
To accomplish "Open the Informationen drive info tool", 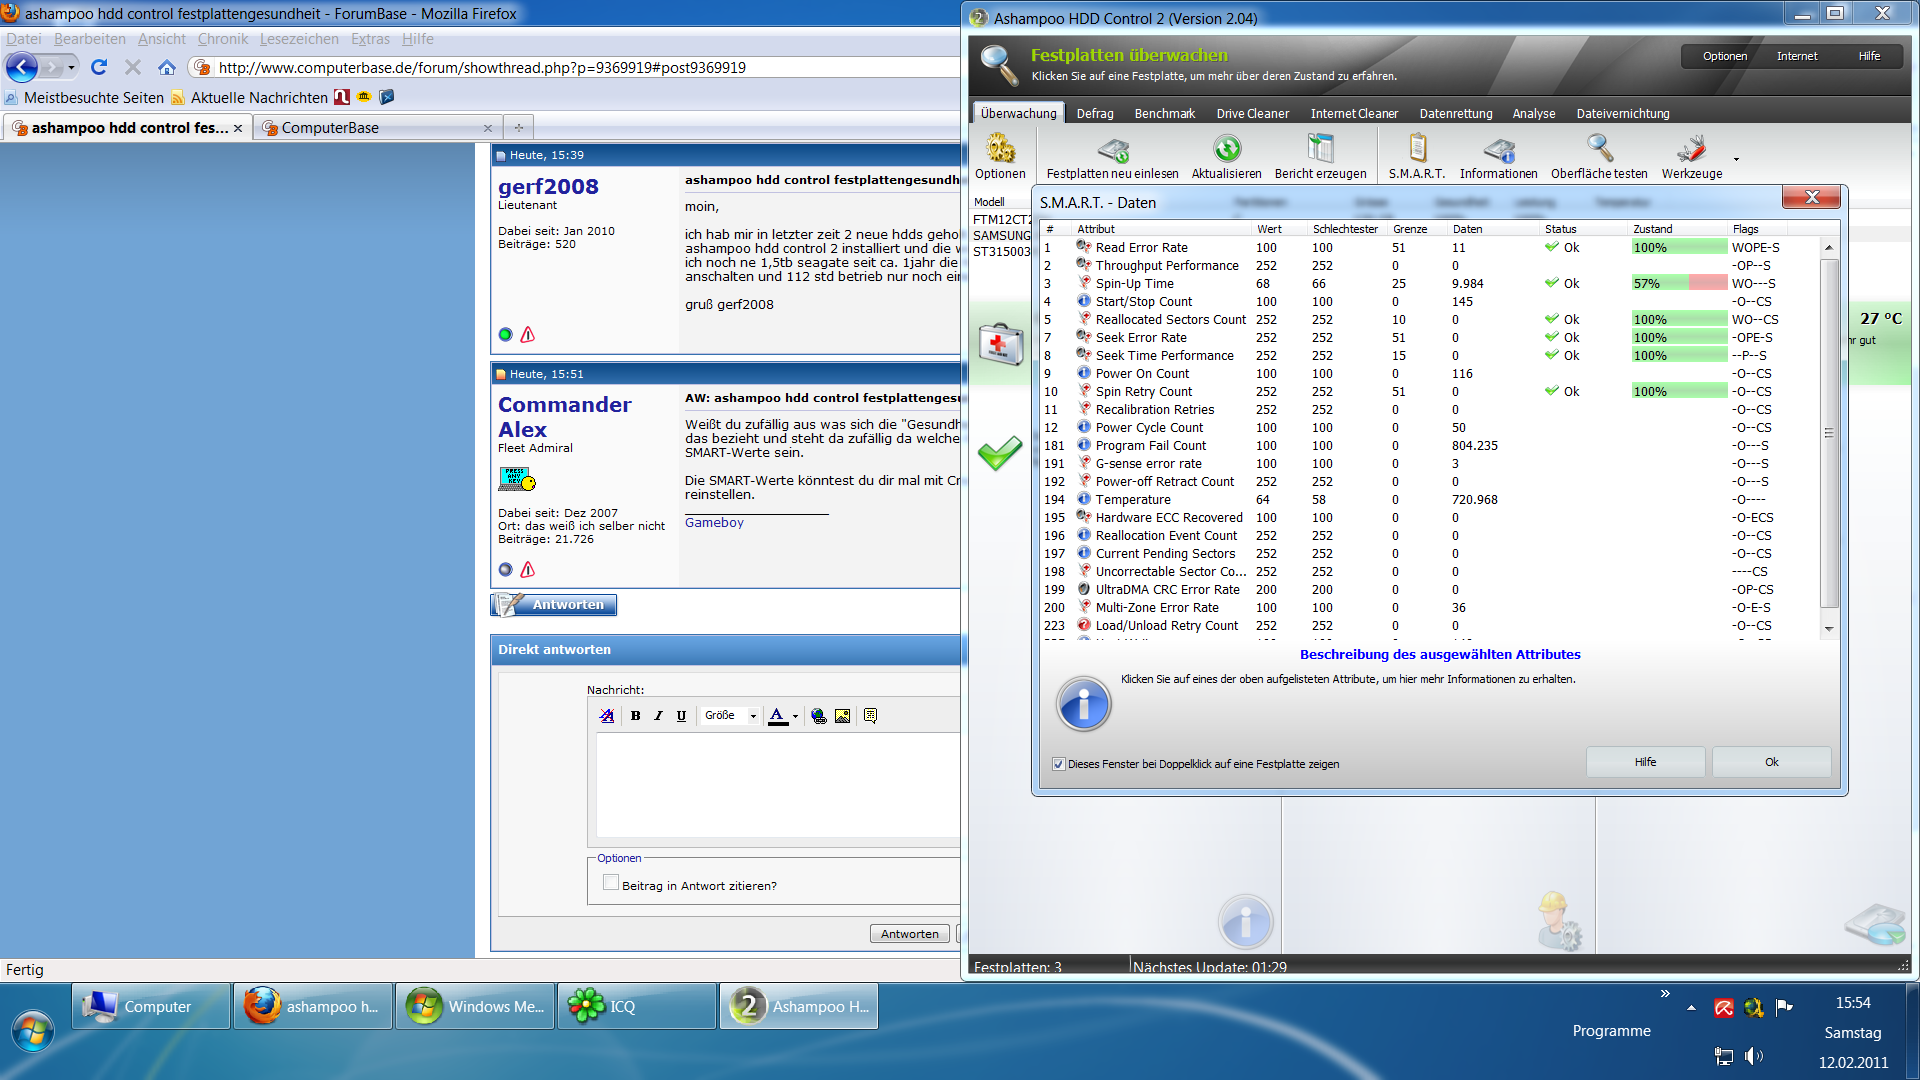I will click(x=1498, y=150).
